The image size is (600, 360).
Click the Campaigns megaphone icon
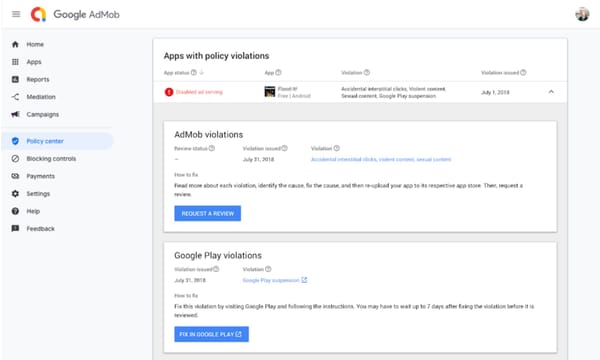pyautogui.click(x=15, y=114)
